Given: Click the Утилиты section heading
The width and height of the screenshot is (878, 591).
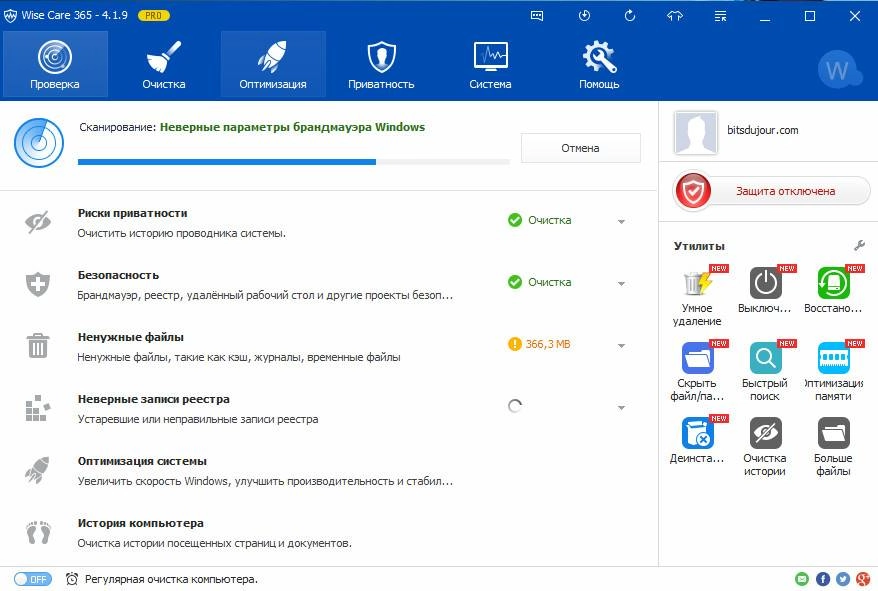Looking at the screenshot, I should [699, 246].
